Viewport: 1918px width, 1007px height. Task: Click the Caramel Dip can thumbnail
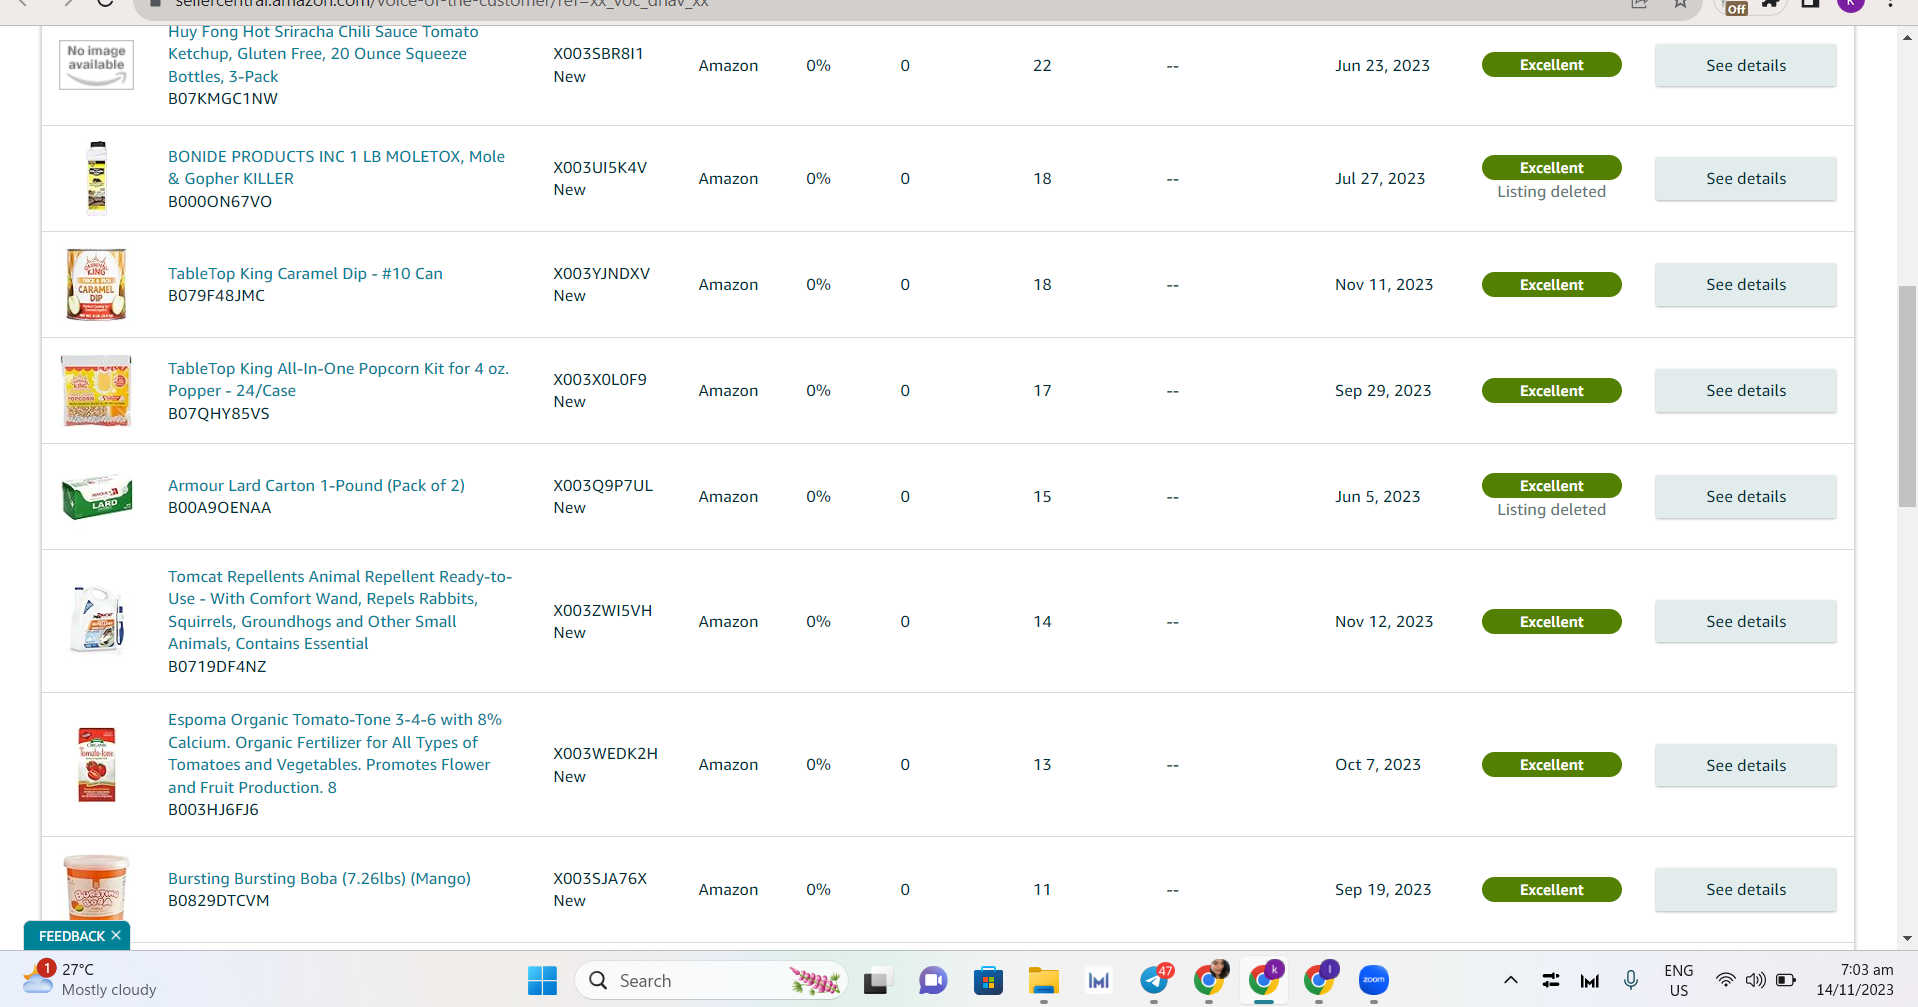[x=96, y=284]
